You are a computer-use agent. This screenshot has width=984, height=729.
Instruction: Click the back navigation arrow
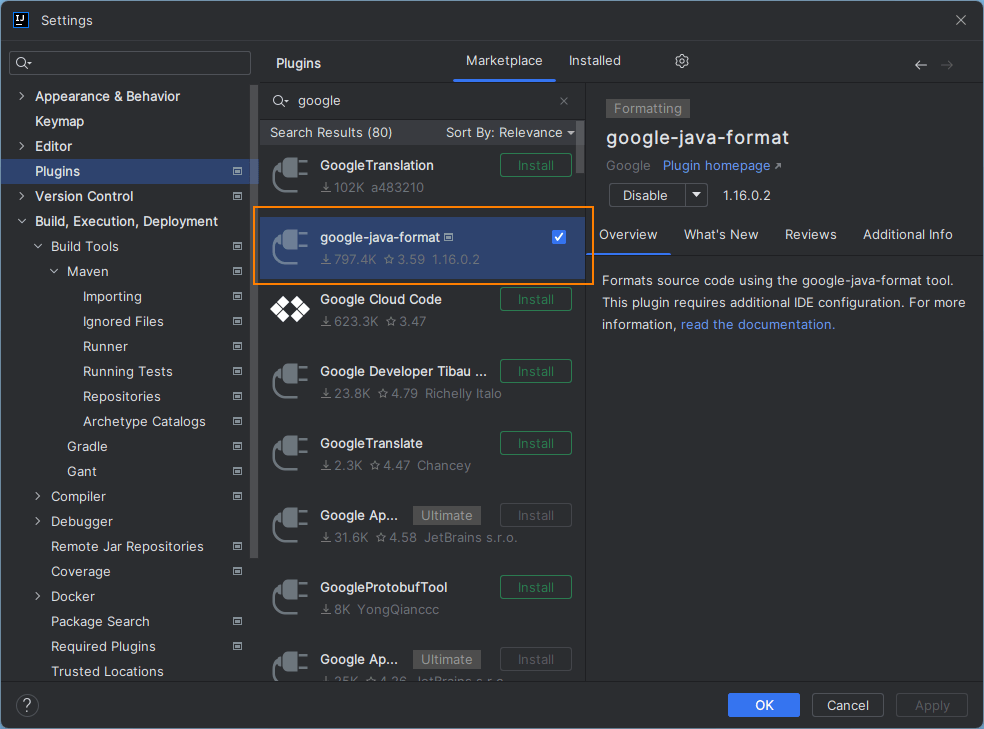tap(920, 64)
